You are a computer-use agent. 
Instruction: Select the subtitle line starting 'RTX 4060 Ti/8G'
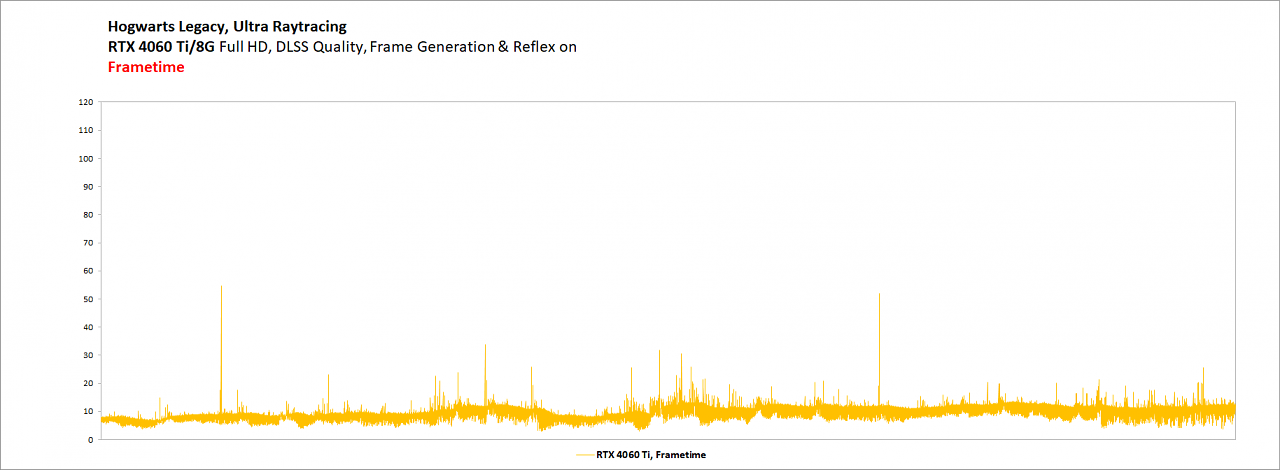click(x=342, y=47)
